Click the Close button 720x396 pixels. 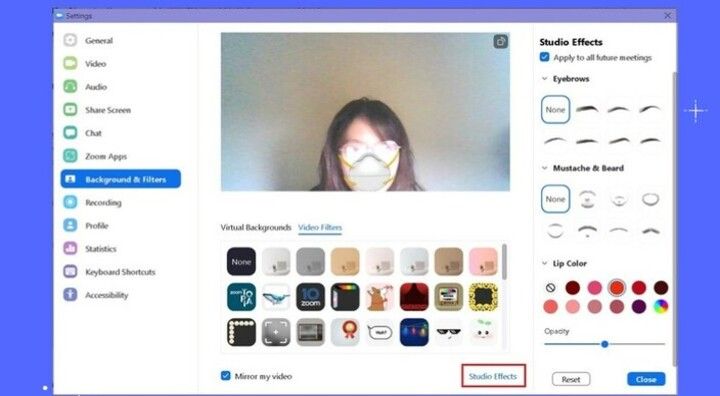coord(646,379)
